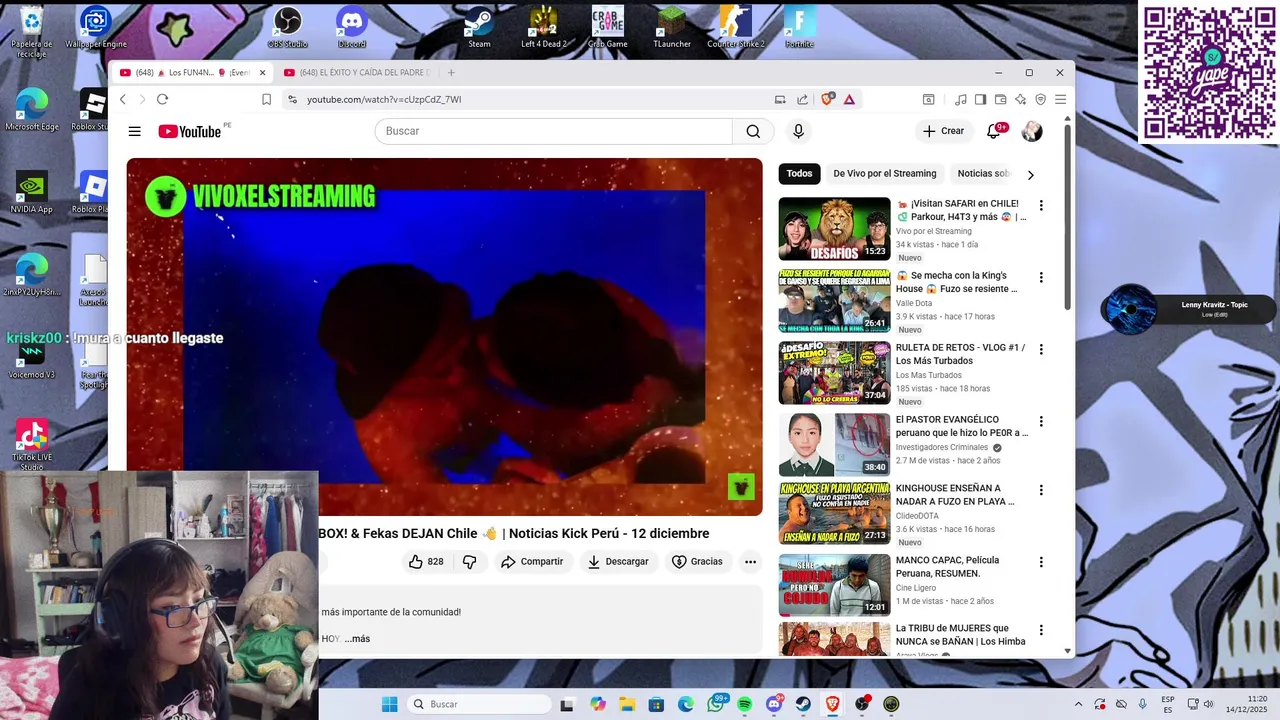Open OBS Studio desktop shortcut
The image size is (1280, 720).
[x=288, y=27]
